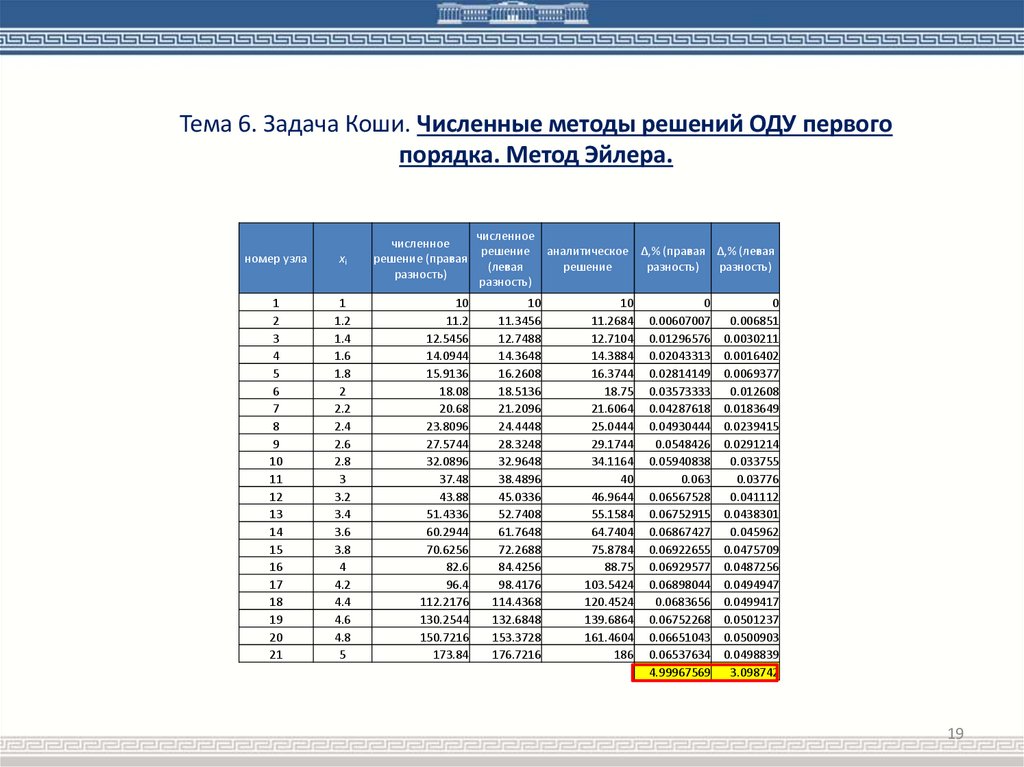
Task: Select the yellow highlighted cell 3.098742
Action: pyautogui.click(x=745, y=672)
